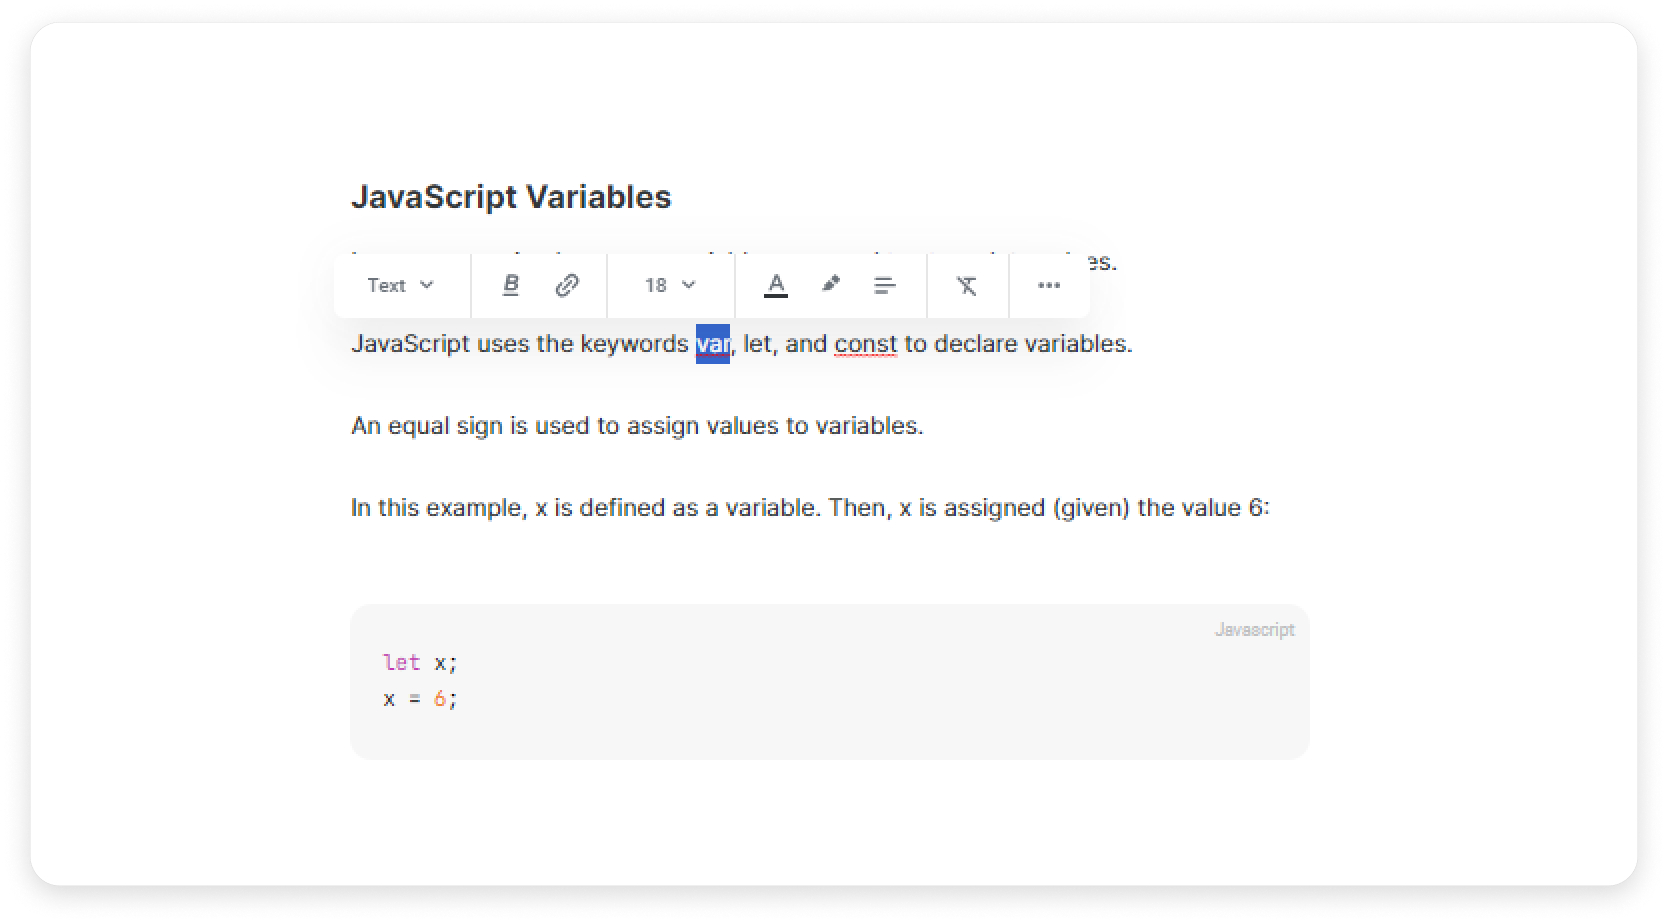Viewport: 1668px width, 924px height.
Task: Click the highlighted word var
Action: tap(712, 344)
